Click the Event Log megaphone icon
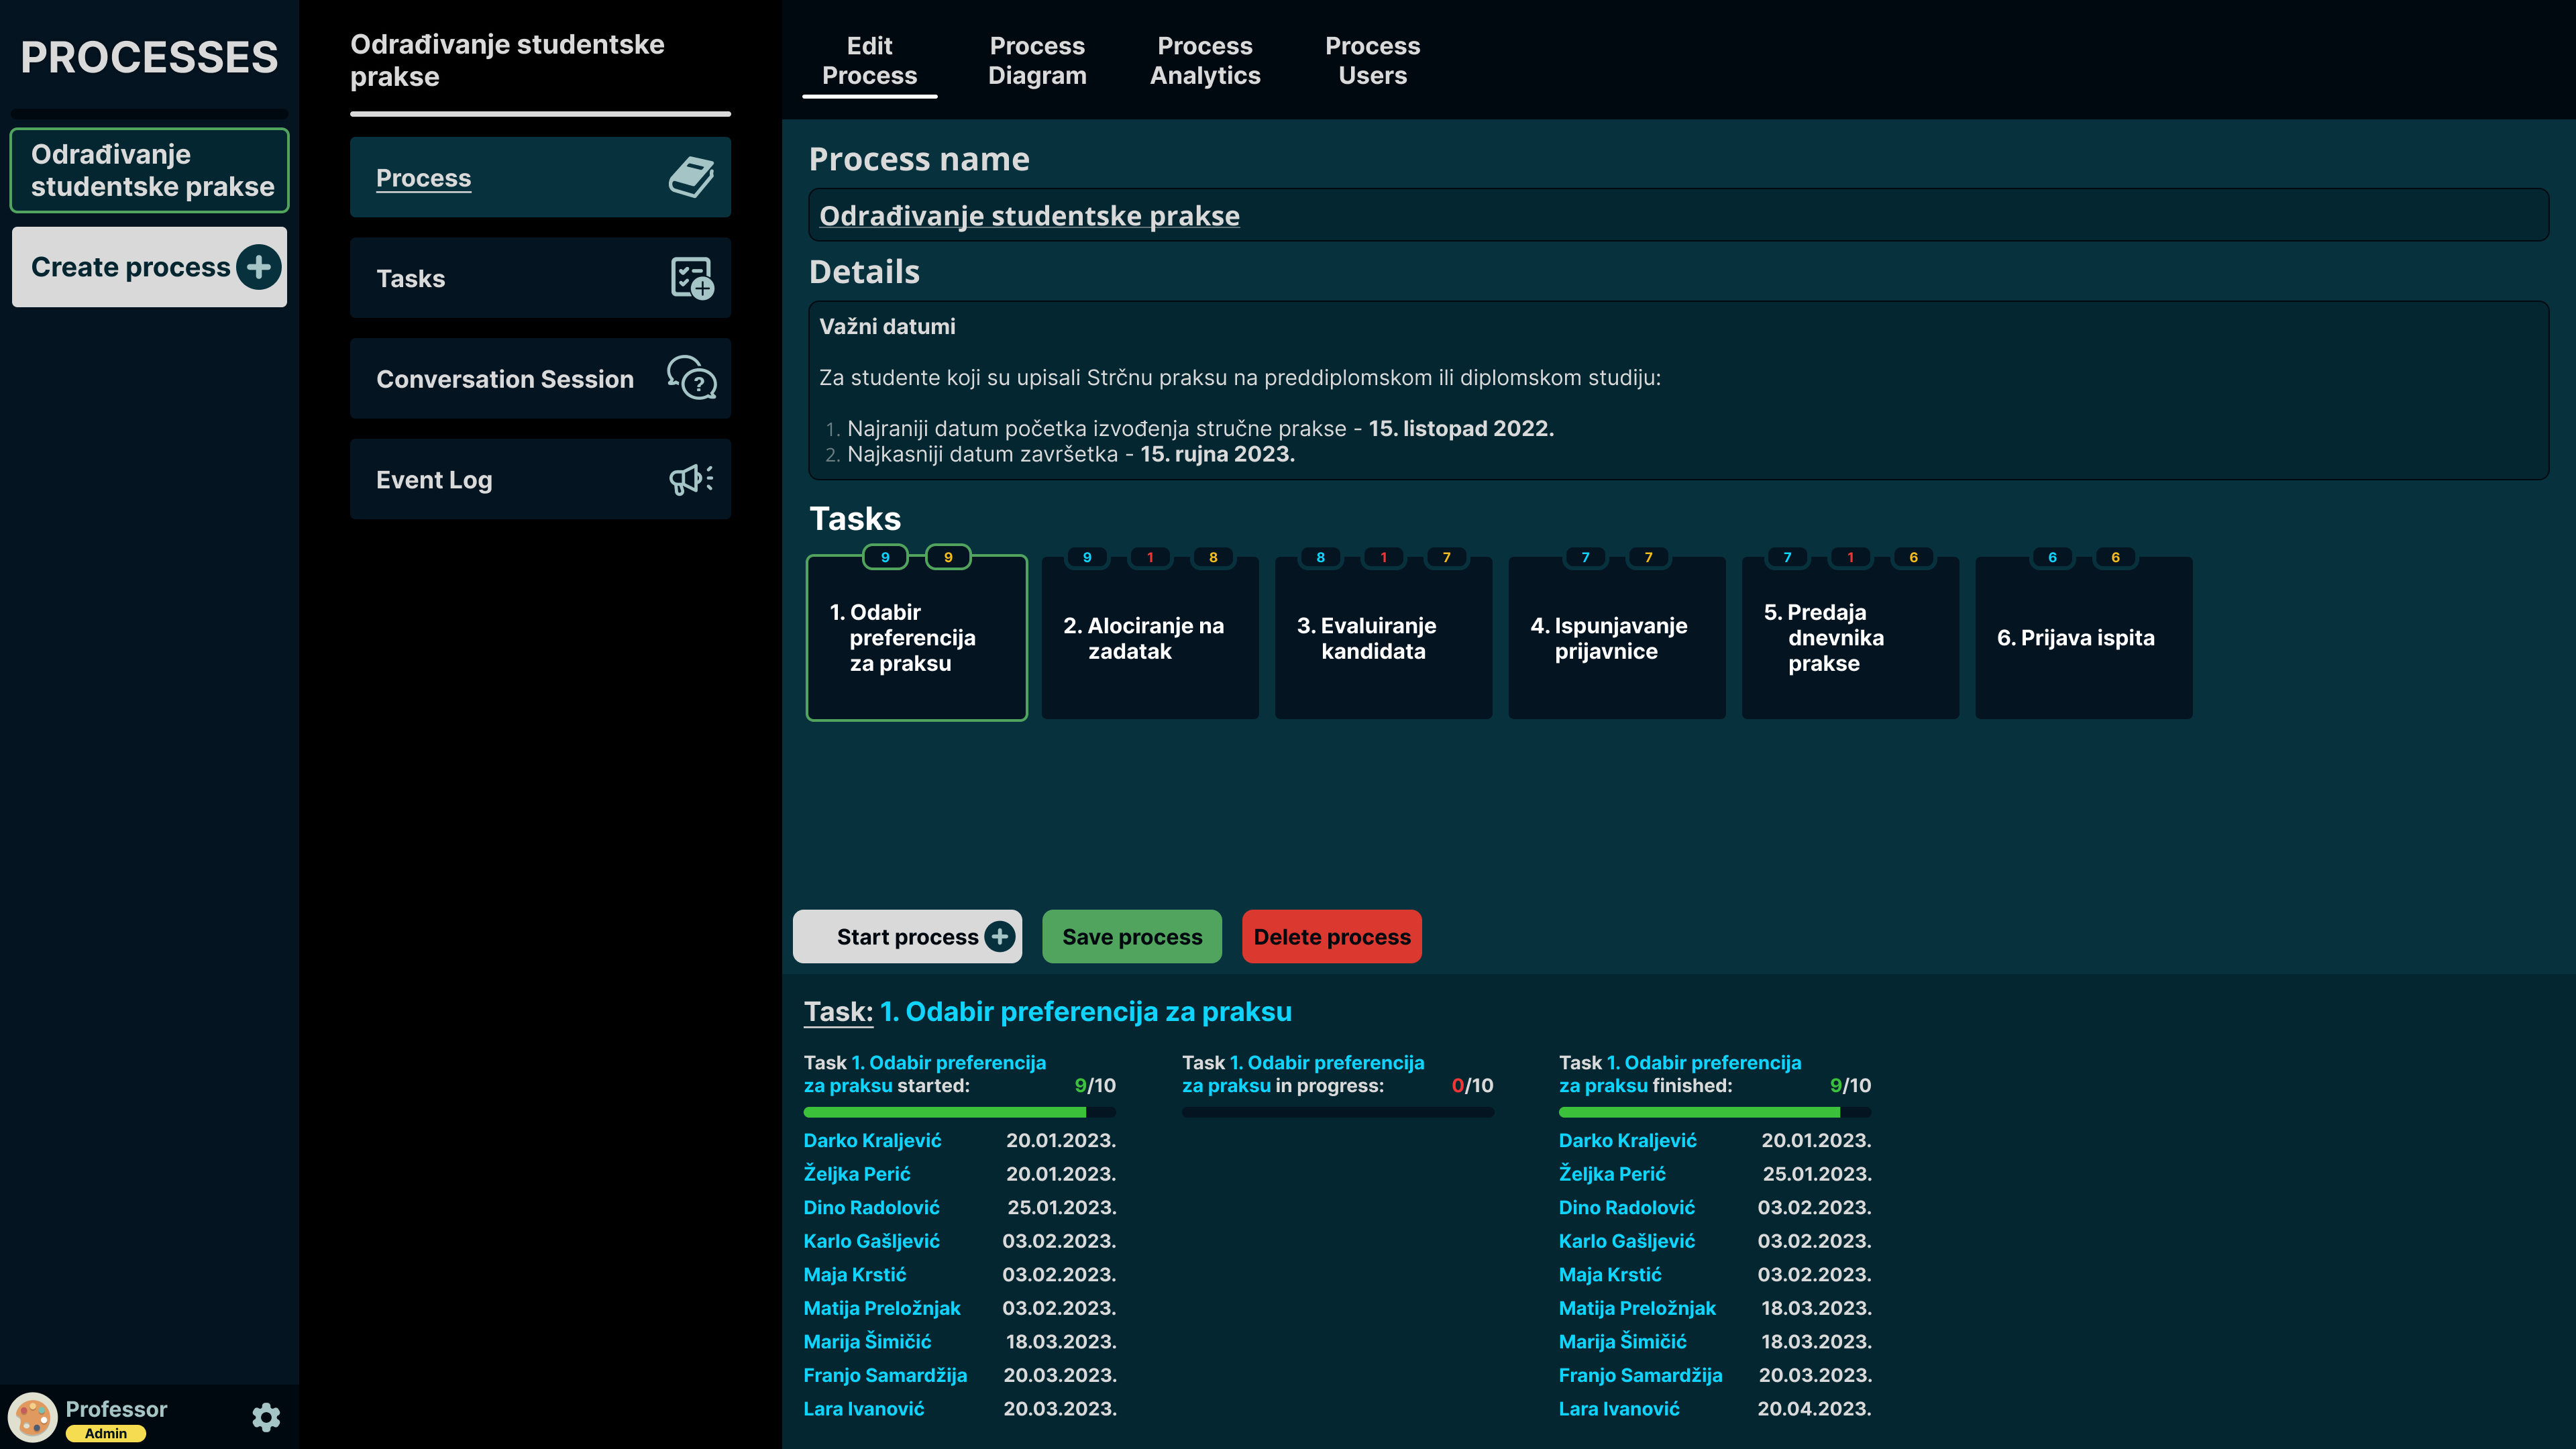Screen dimensions: 2576x1449 (x=691, y=479)
